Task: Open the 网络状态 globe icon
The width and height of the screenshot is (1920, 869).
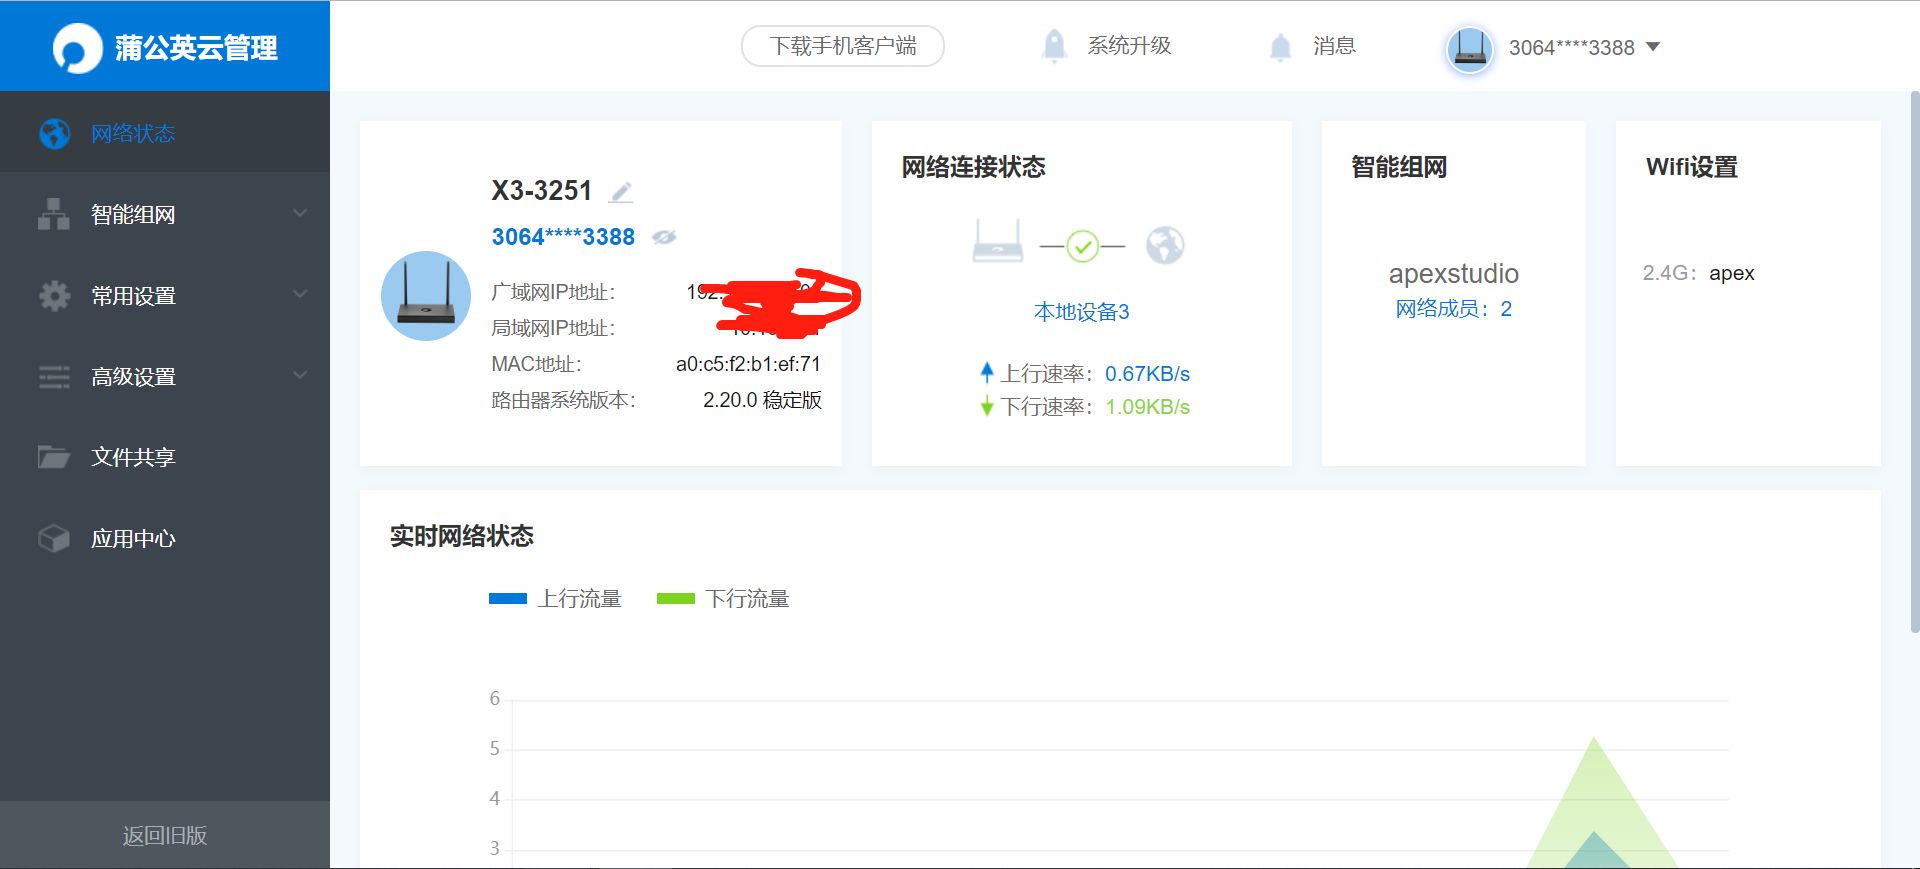Action: click(54, 133)
